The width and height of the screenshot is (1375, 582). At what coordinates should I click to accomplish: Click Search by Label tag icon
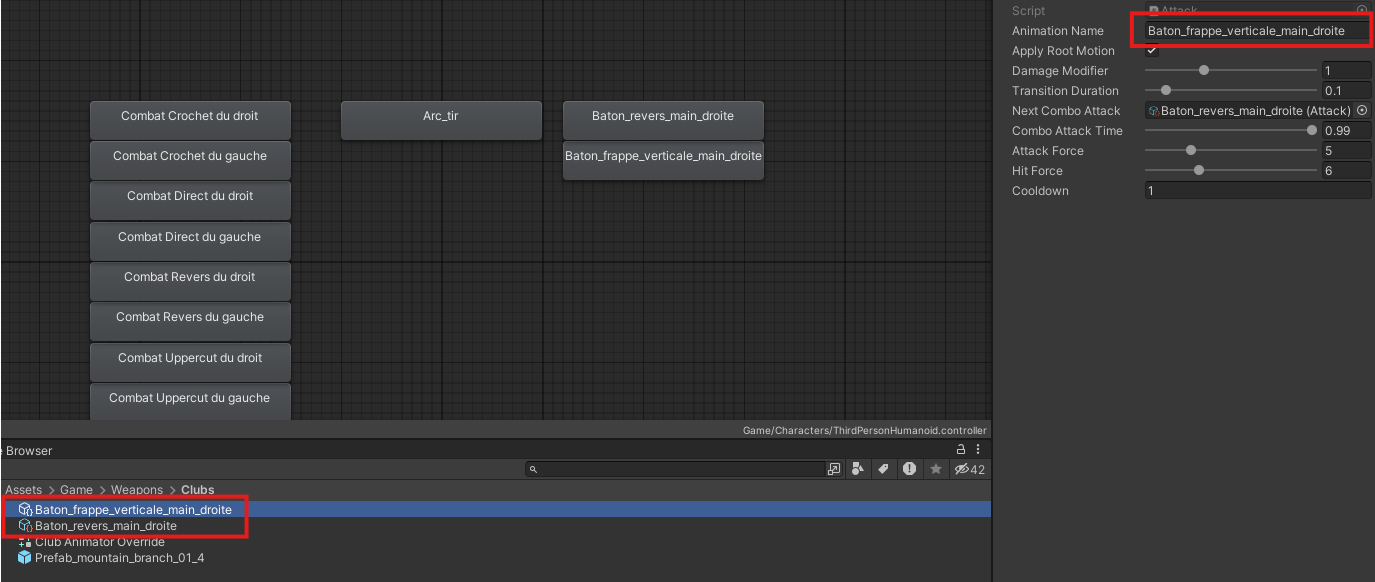coord(883,469)
